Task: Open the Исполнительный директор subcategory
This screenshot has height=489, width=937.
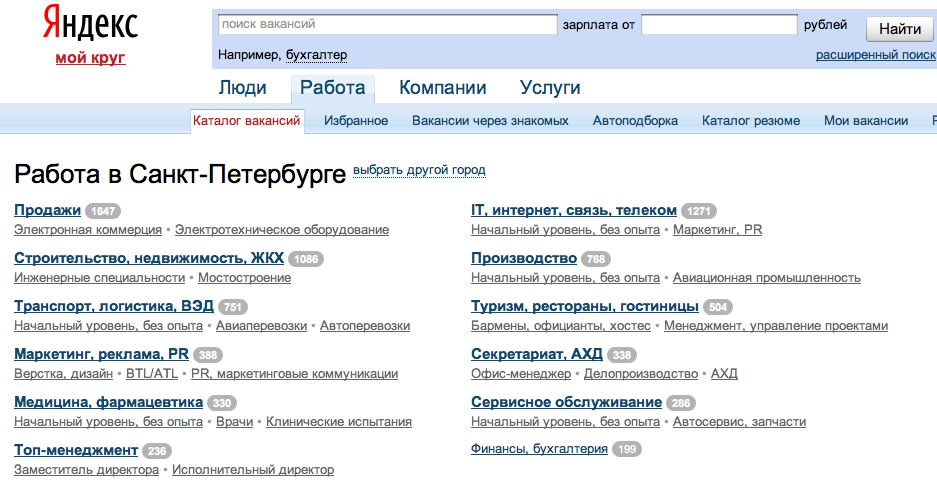Action: click(x=252, y=470)
